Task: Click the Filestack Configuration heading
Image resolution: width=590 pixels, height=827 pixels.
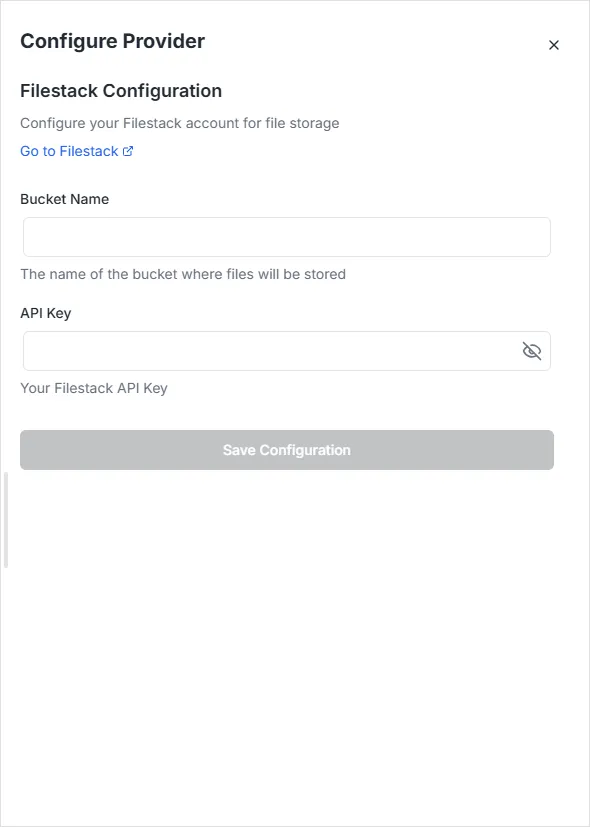Action: [x=120, y=90]
